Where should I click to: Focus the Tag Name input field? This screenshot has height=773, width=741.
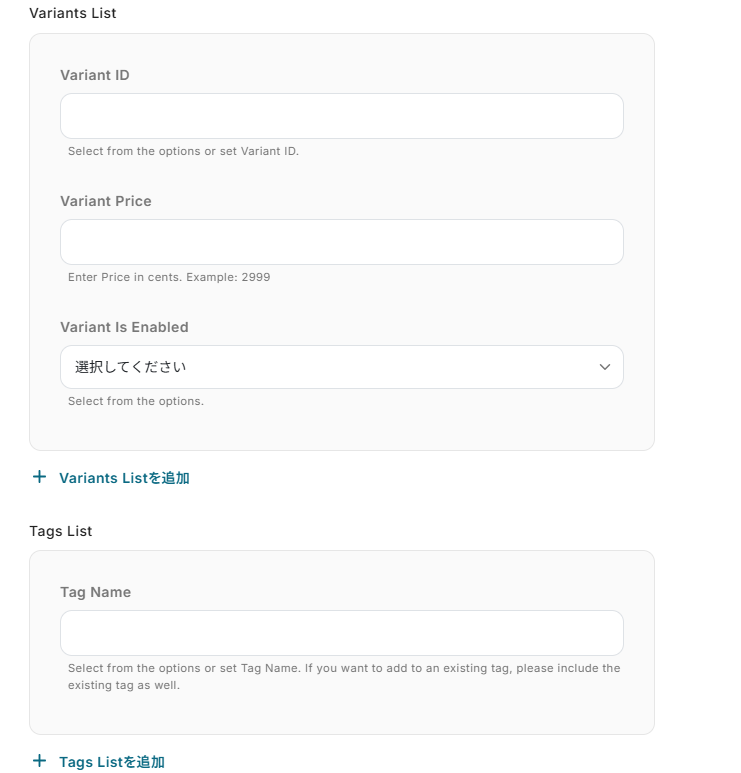tap(341, 633)
